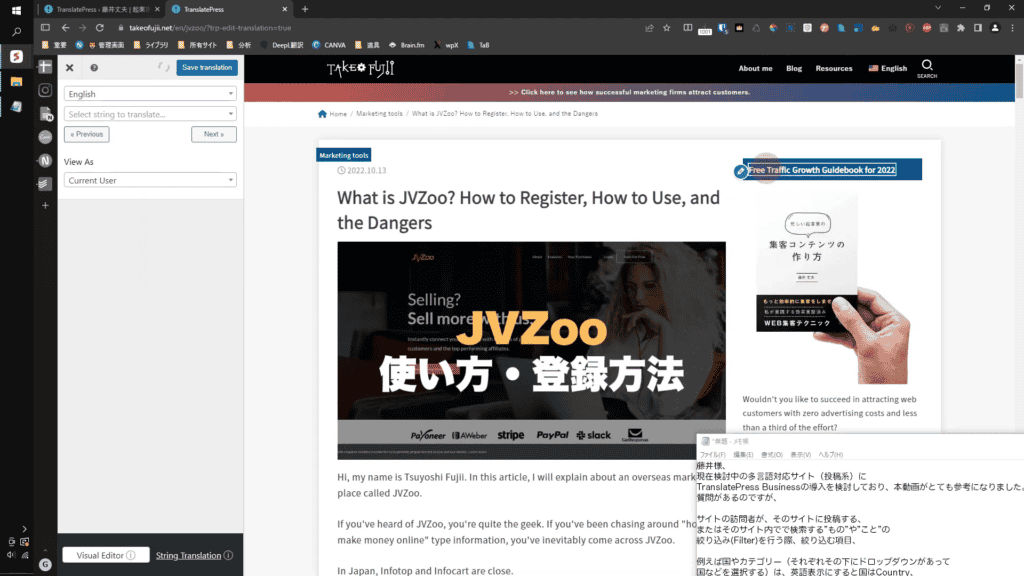Reload the current page
Screen dimensions: 1024x576
(100, 27)
